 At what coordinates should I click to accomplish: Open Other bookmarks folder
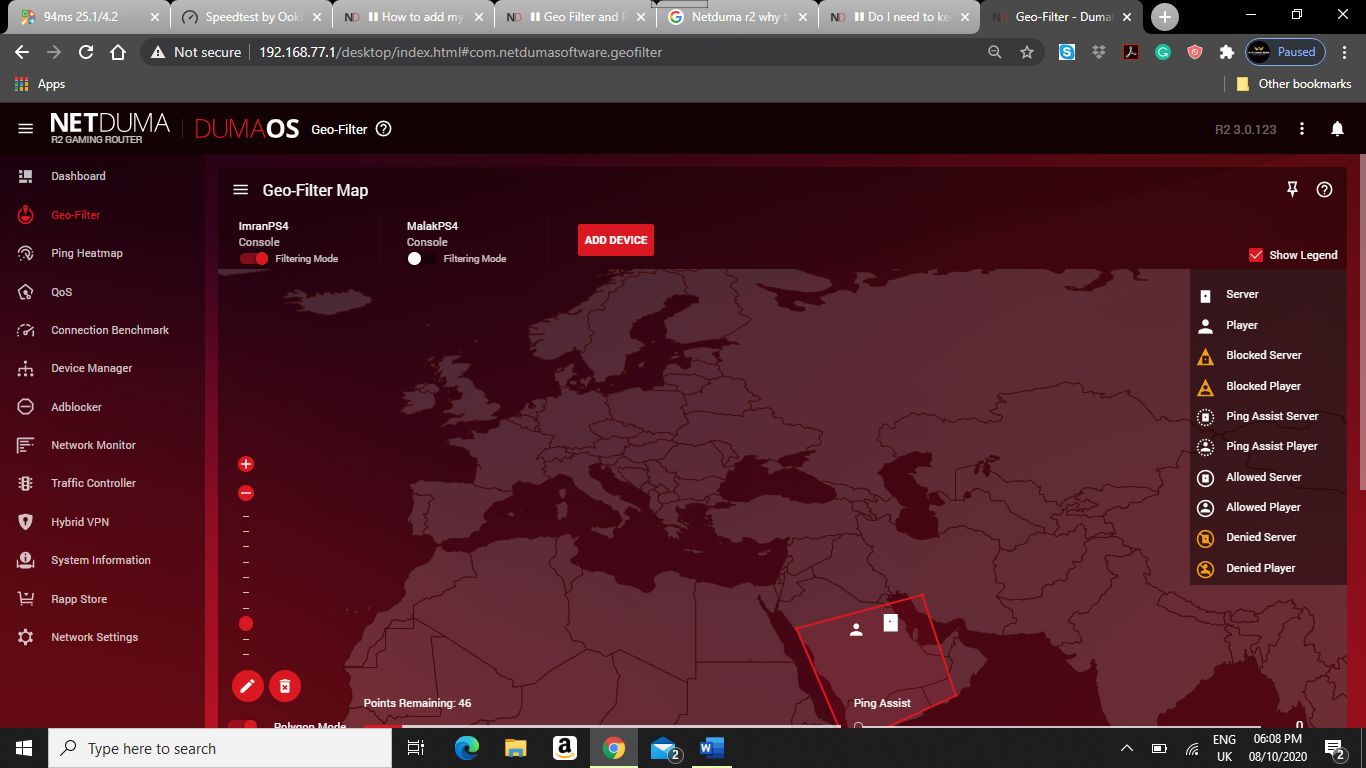click(1294, 84)
